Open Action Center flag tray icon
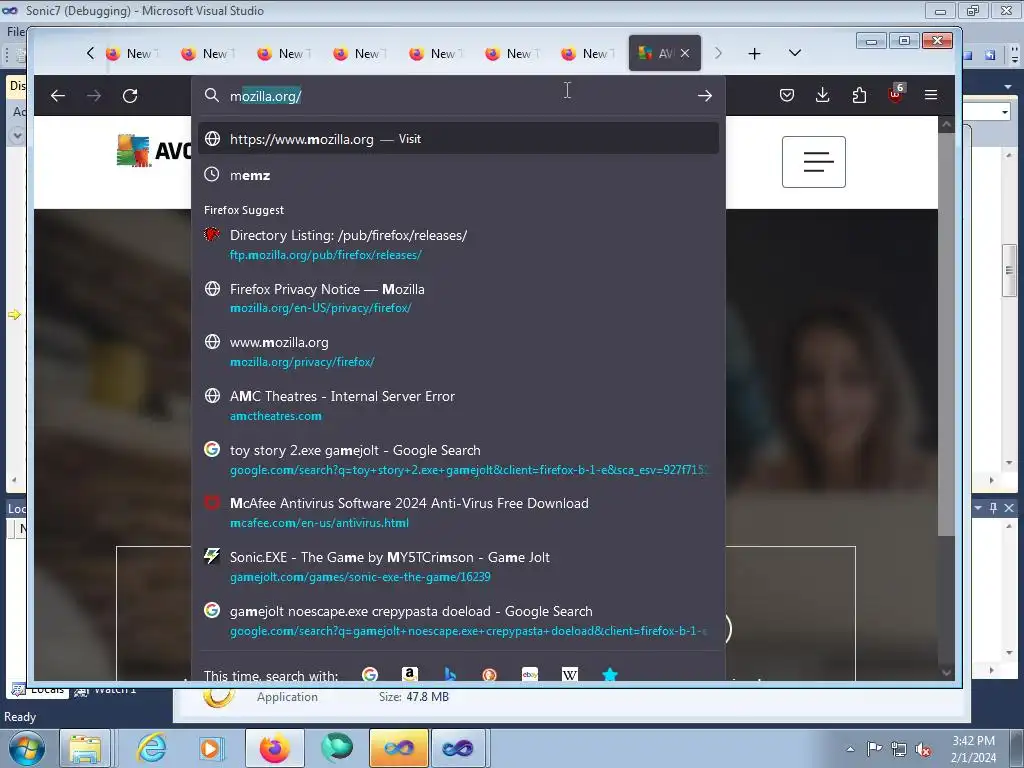This screenshot has height=768, width=1024. [874, 748]
